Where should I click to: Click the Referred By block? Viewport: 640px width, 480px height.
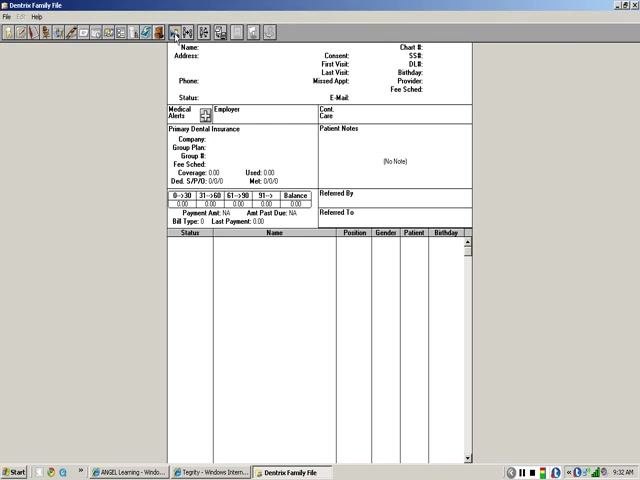[x=395, y=198]
